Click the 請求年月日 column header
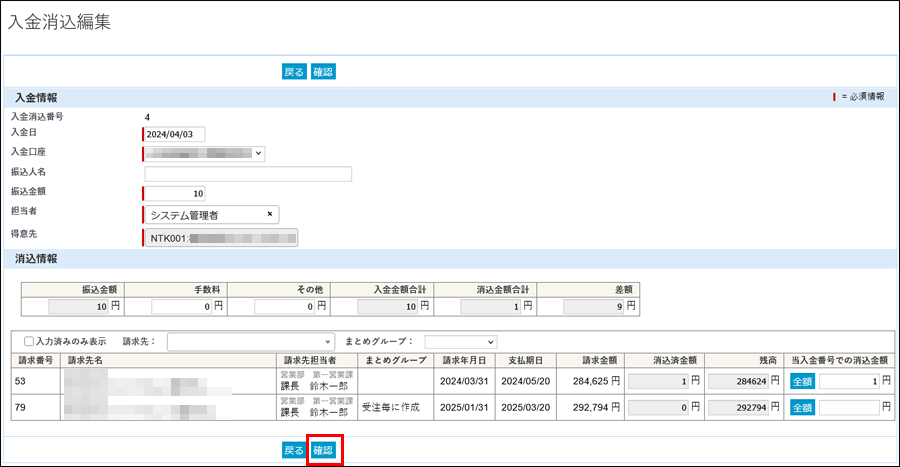This screenshot has height=467, width=900. [x=464, y=360]
